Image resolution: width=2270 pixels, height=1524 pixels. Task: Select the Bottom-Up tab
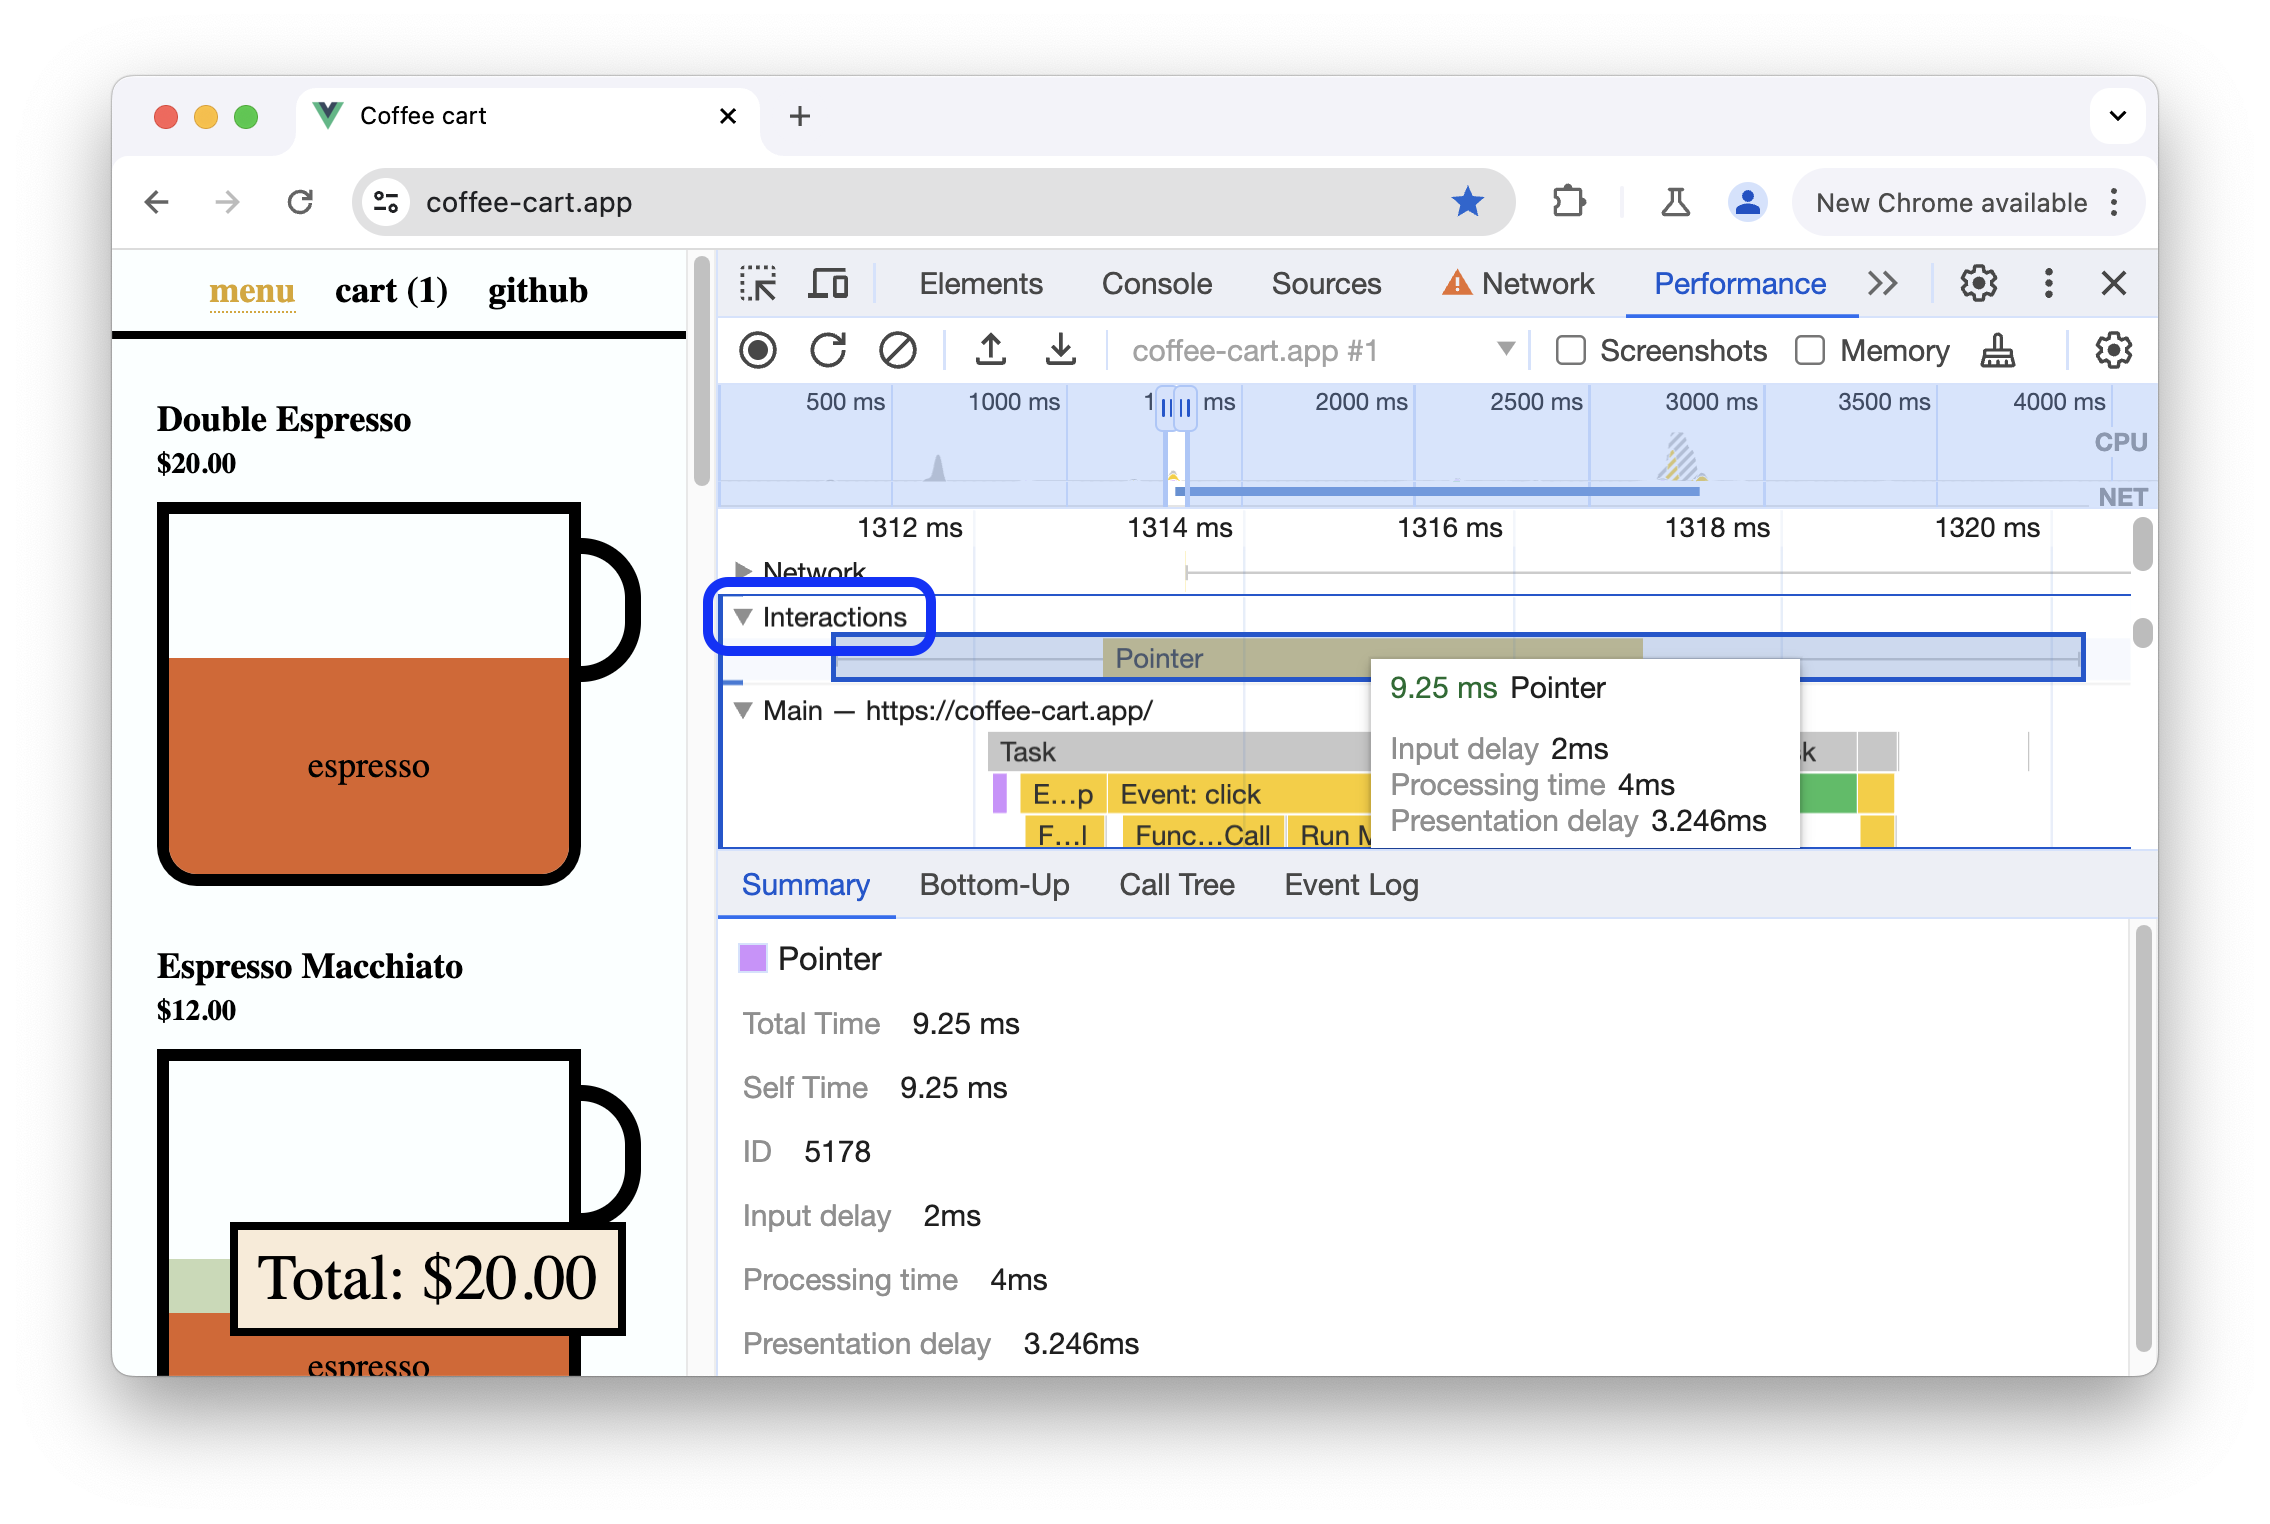pyautogui.click(x=995, y=884)
